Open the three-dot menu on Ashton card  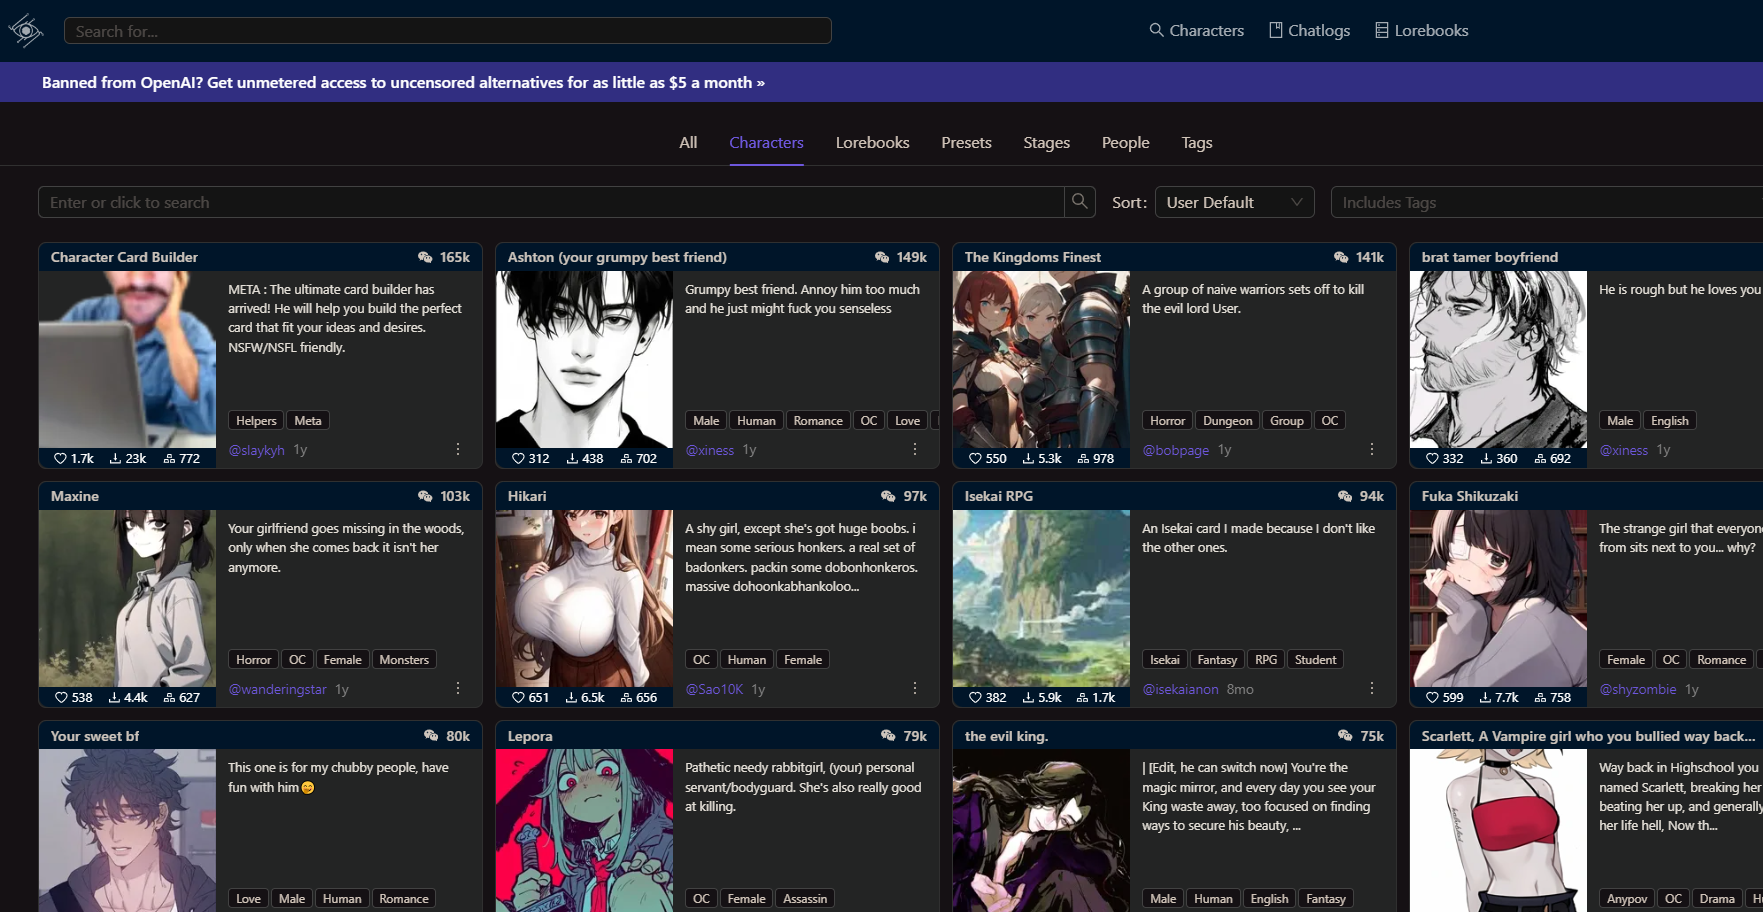click(x=915, y=450)
